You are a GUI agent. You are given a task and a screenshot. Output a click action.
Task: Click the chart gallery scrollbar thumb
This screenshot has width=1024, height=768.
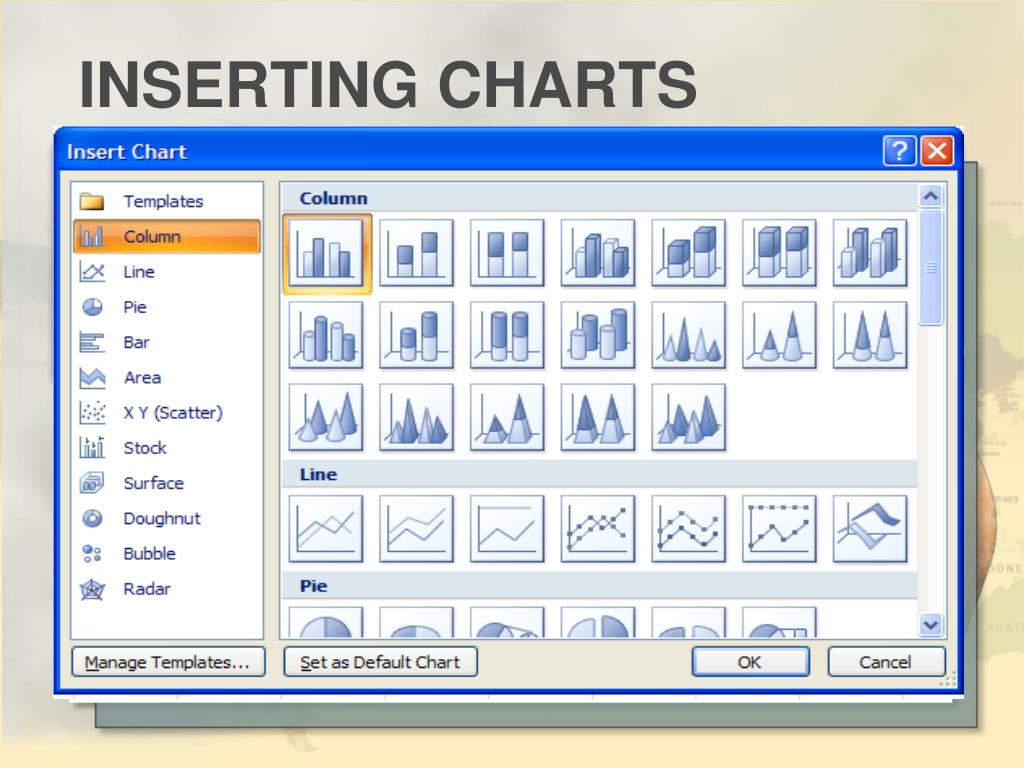[x=931, y=267]
